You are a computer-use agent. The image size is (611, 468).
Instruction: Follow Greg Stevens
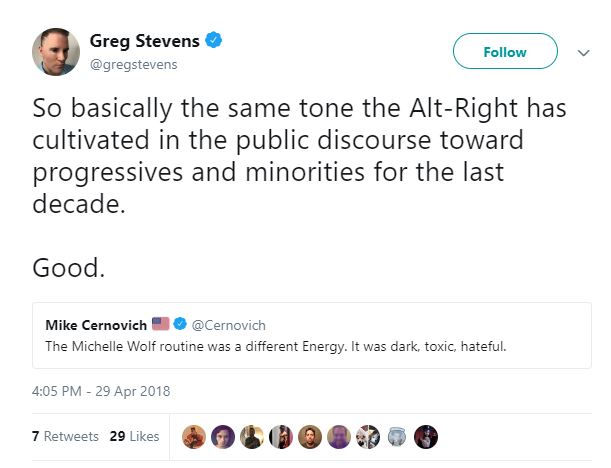(x=504, y=52)
